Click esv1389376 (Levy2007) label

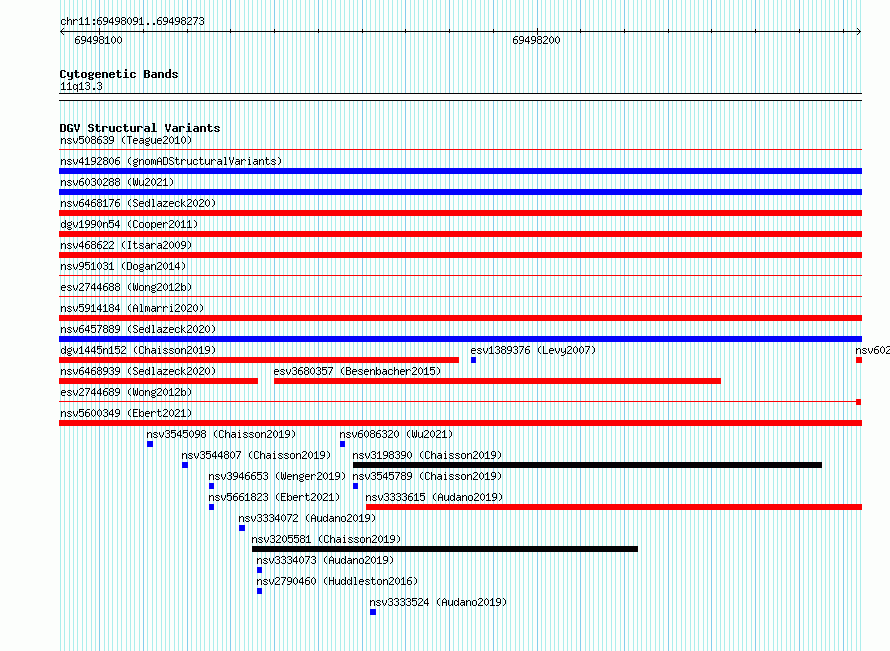(533, 350)
